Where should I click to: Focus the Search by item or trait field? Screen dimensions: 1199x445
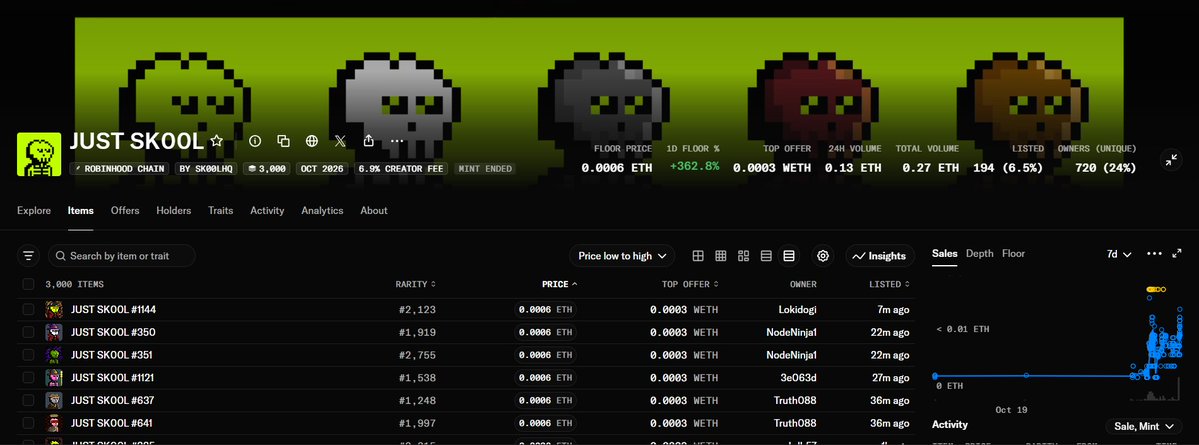[122, 255]
